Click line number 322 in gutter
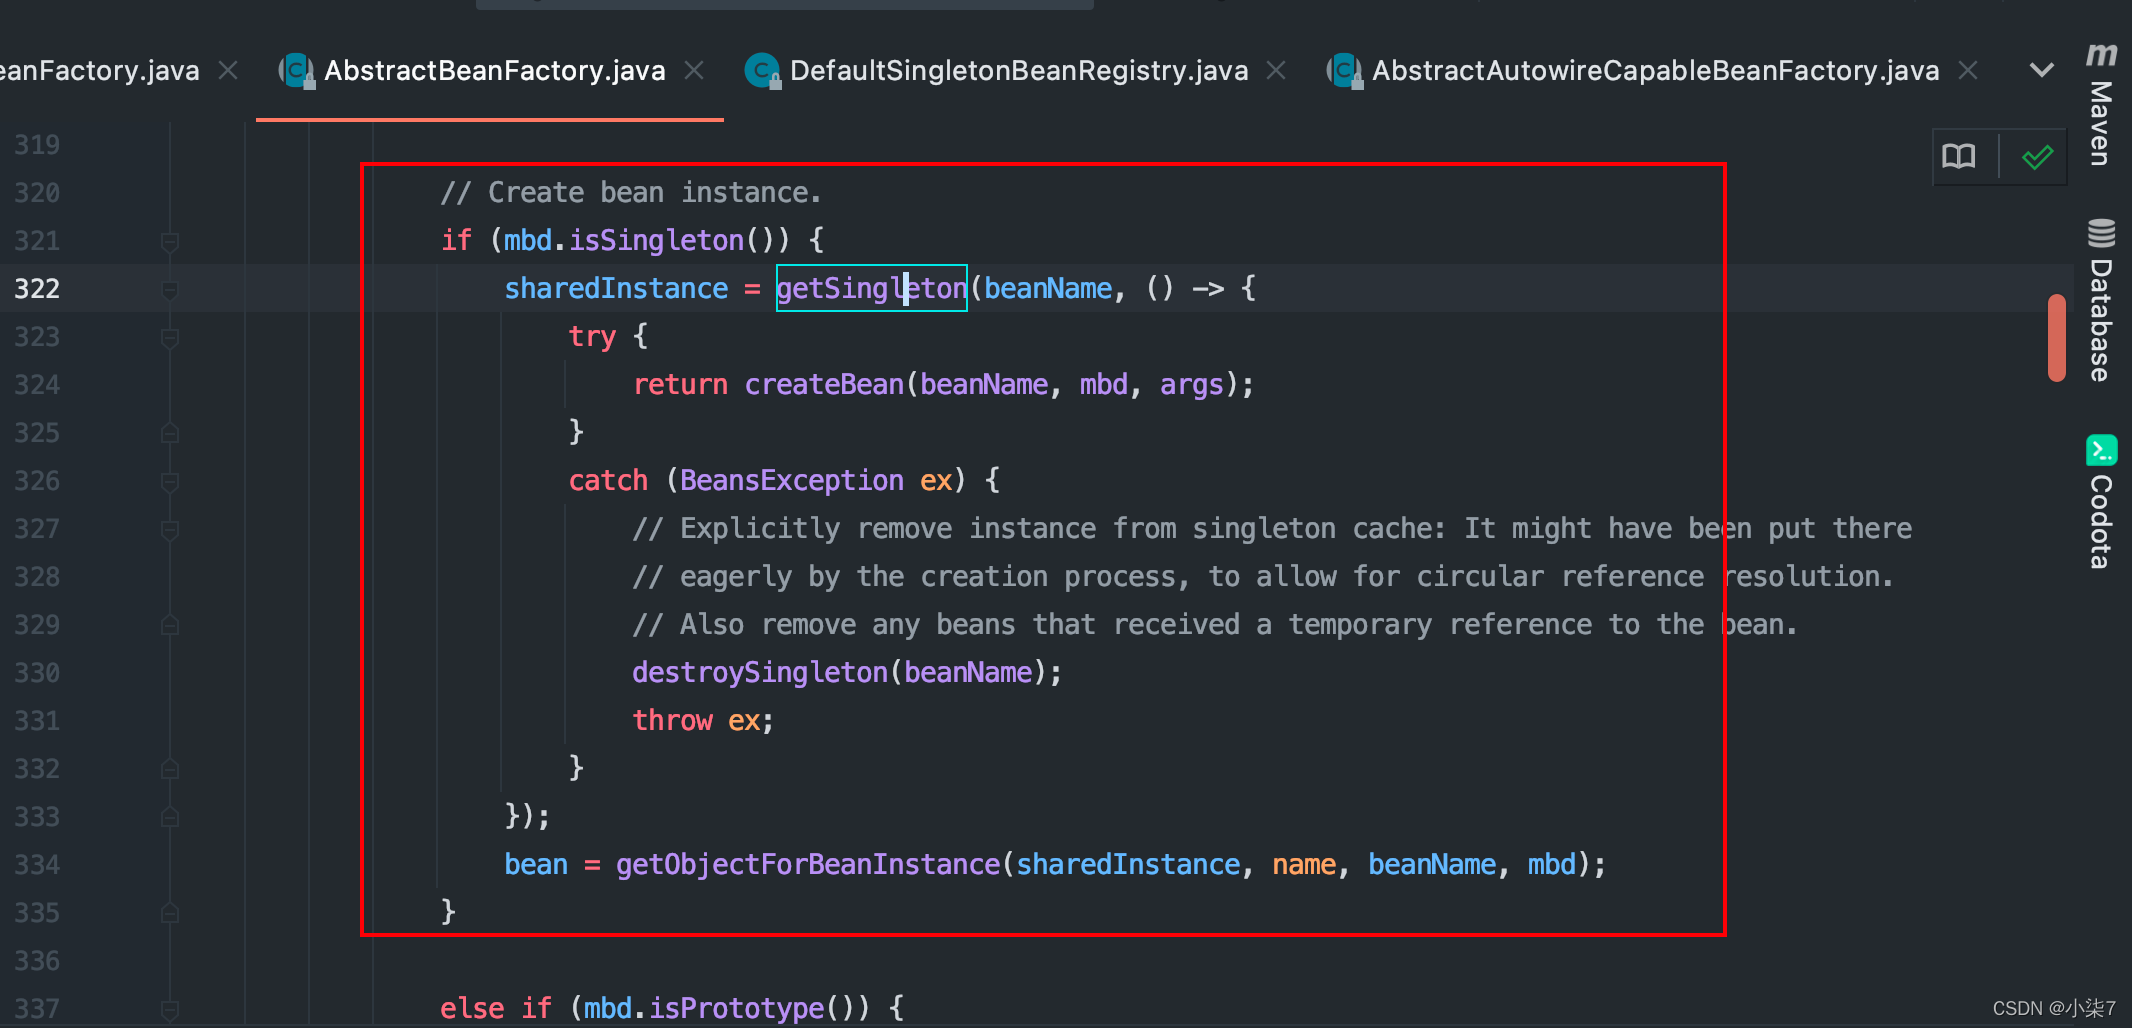The width and height of the screenshot is (2132, 1028). click(37, 289)
